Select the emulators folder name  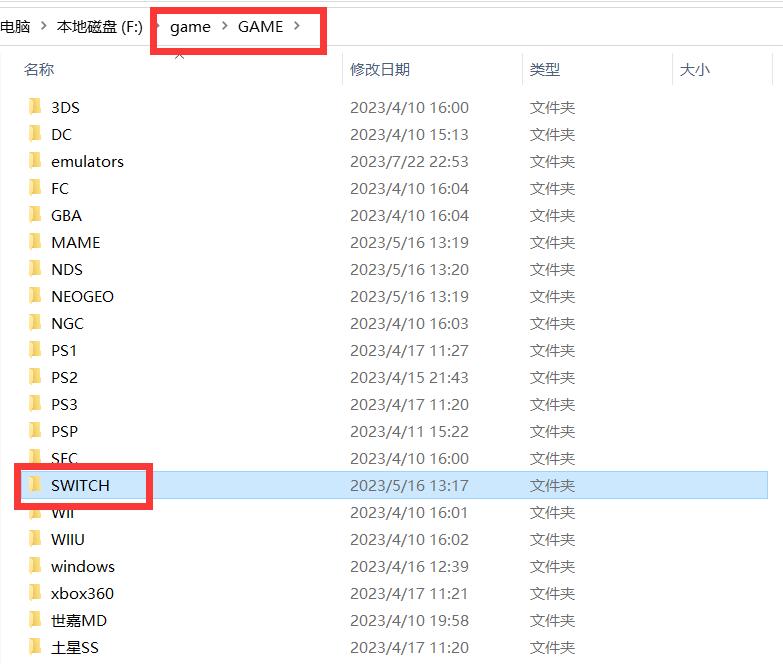[87, 161]
